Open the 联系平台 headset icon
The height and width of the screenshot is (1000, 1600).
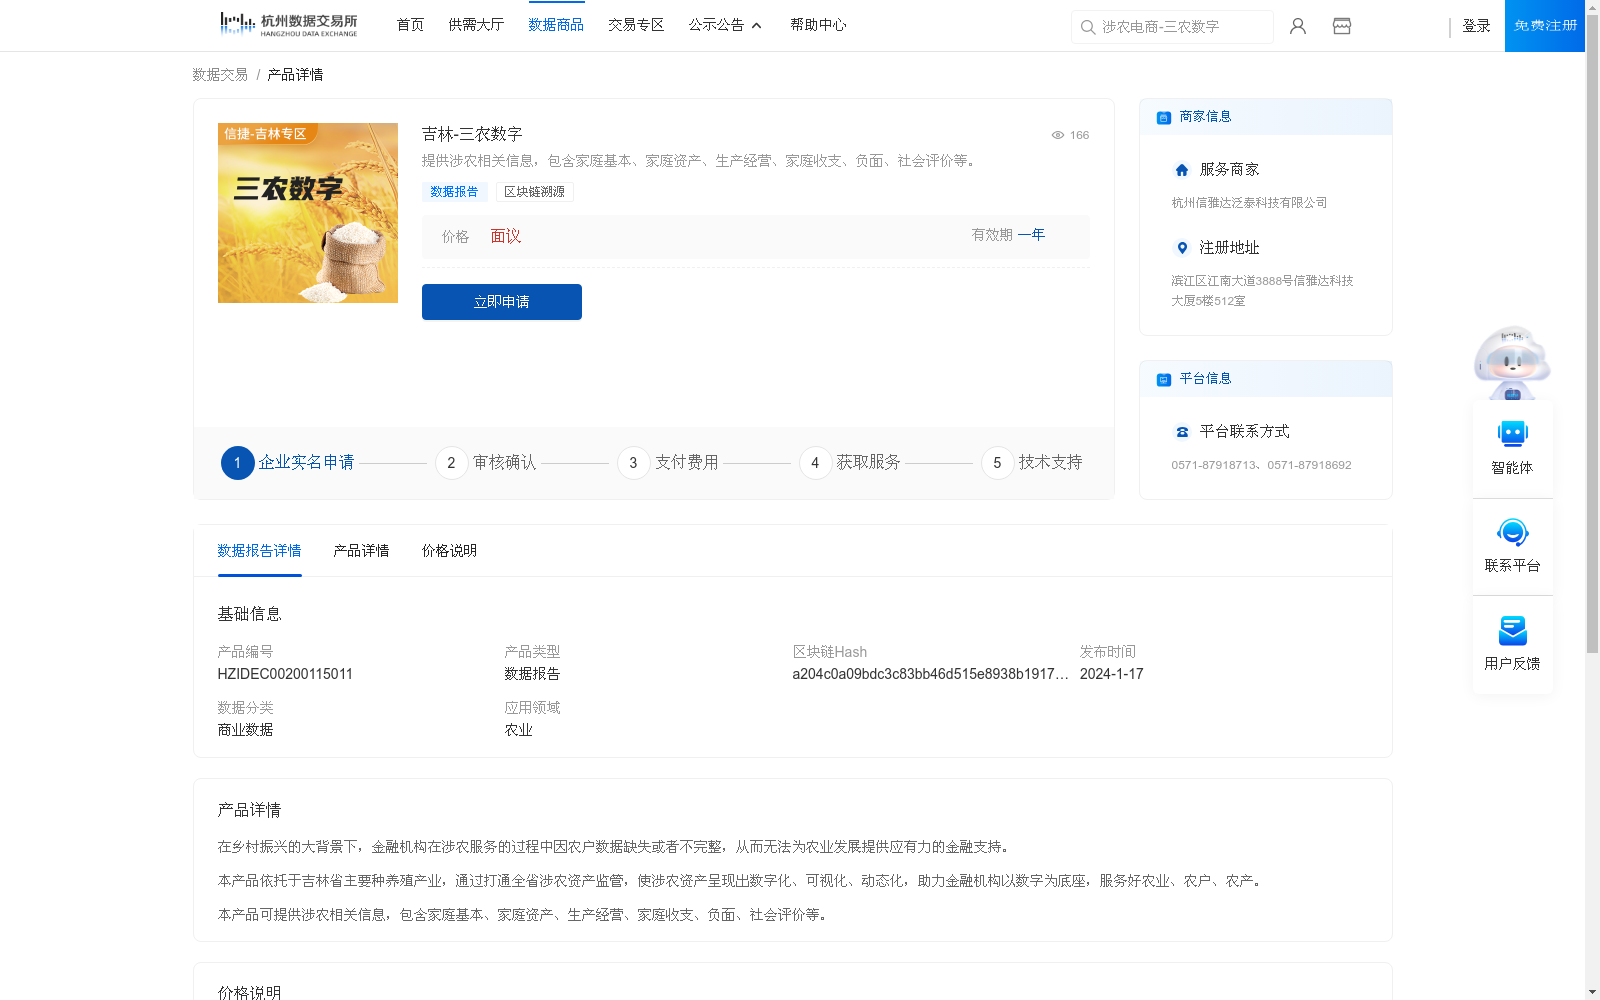(x=1512, y=532)
